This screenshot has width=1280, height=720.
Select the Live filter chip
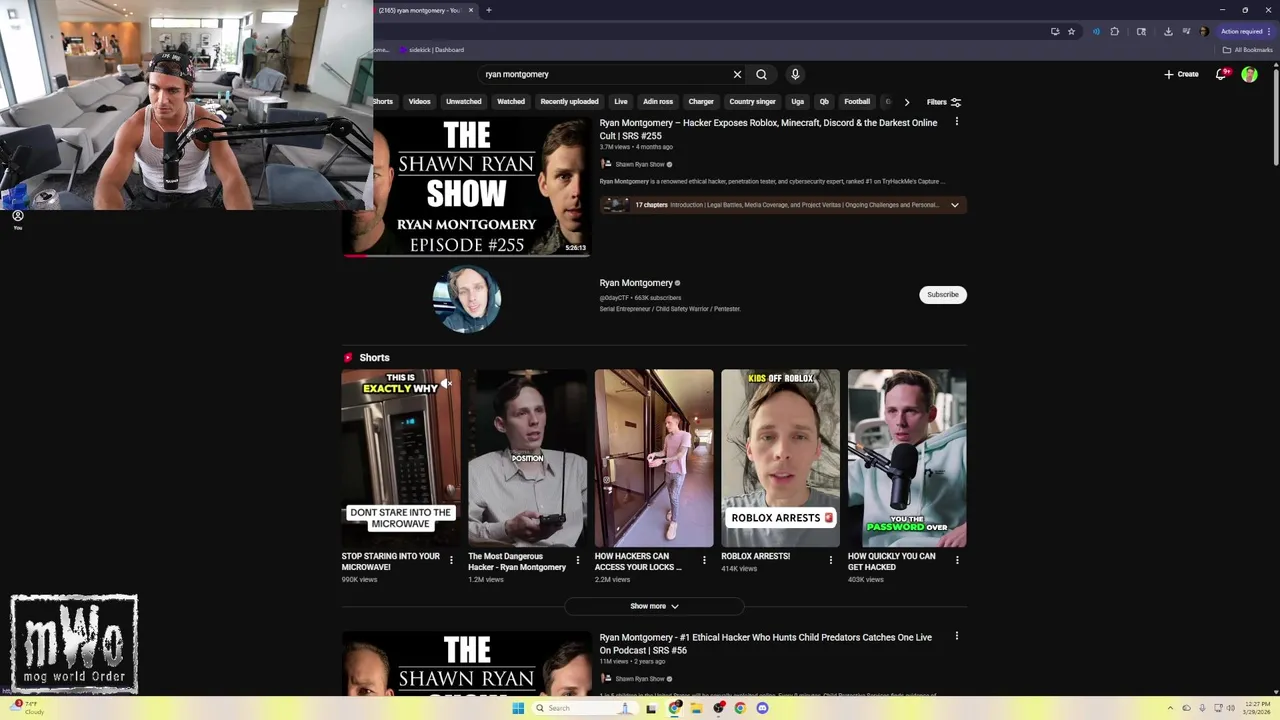point(621,101)
